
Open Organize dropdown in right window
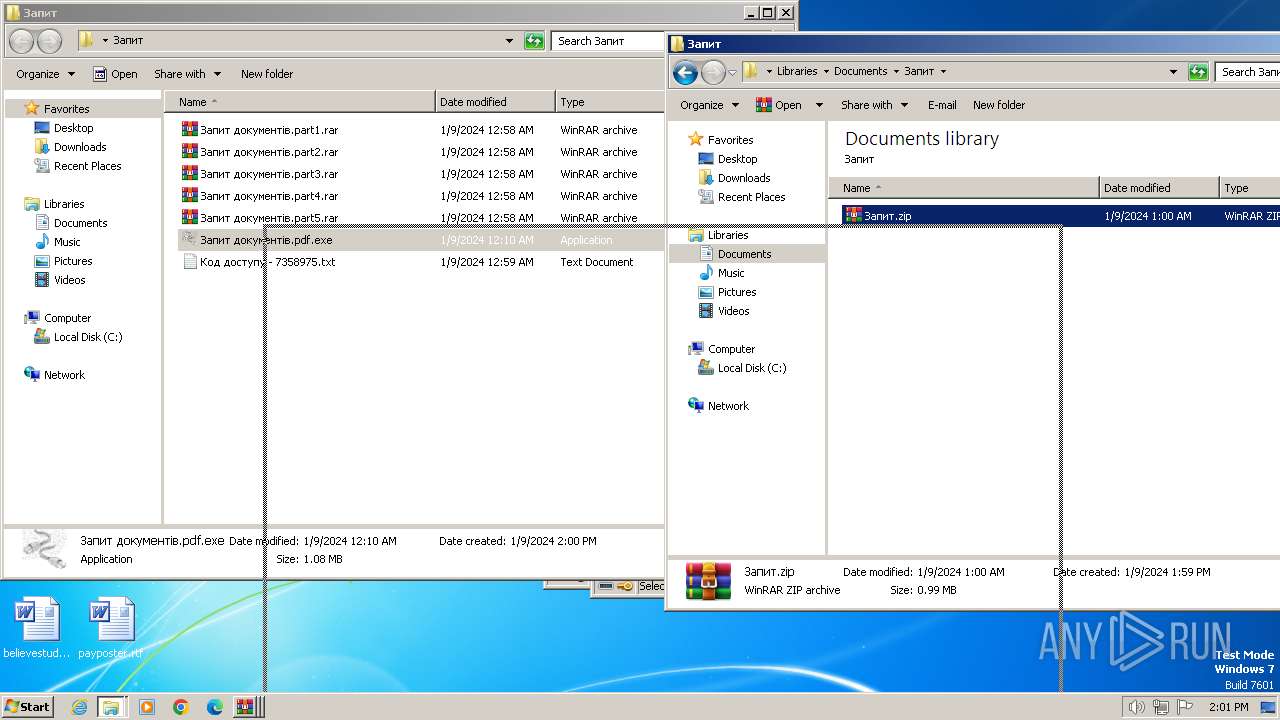(709, 105)
